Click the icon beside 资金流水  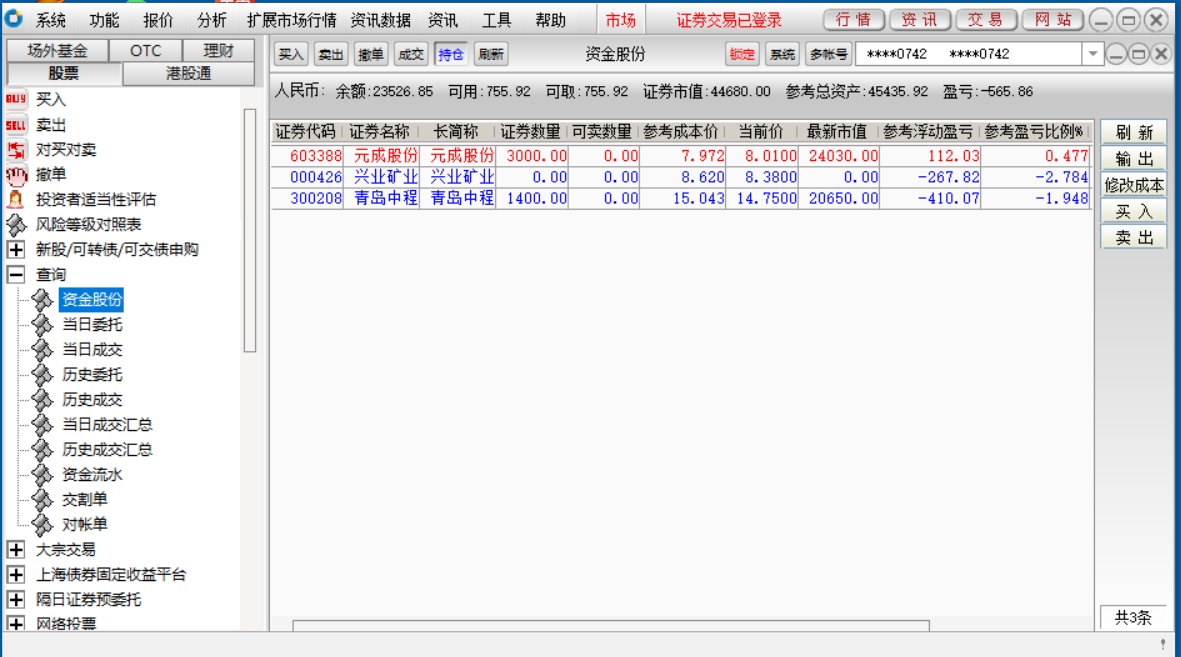[x=43, y=475]
